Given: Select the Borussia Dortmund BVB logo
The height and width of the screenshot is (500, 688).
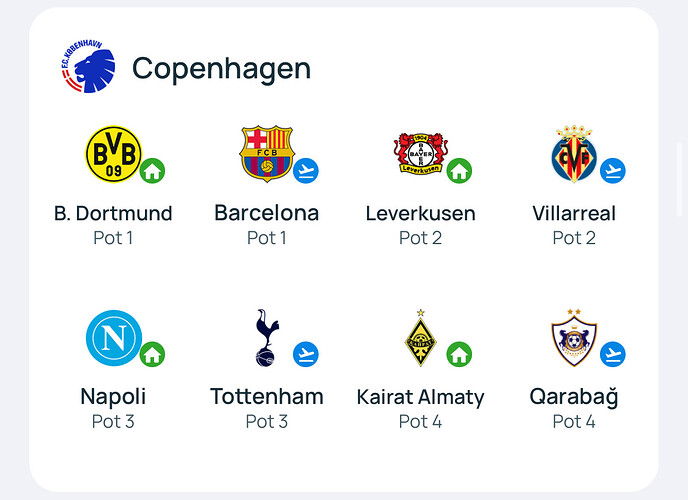Looking at the screenshot, I should point(114,154).
